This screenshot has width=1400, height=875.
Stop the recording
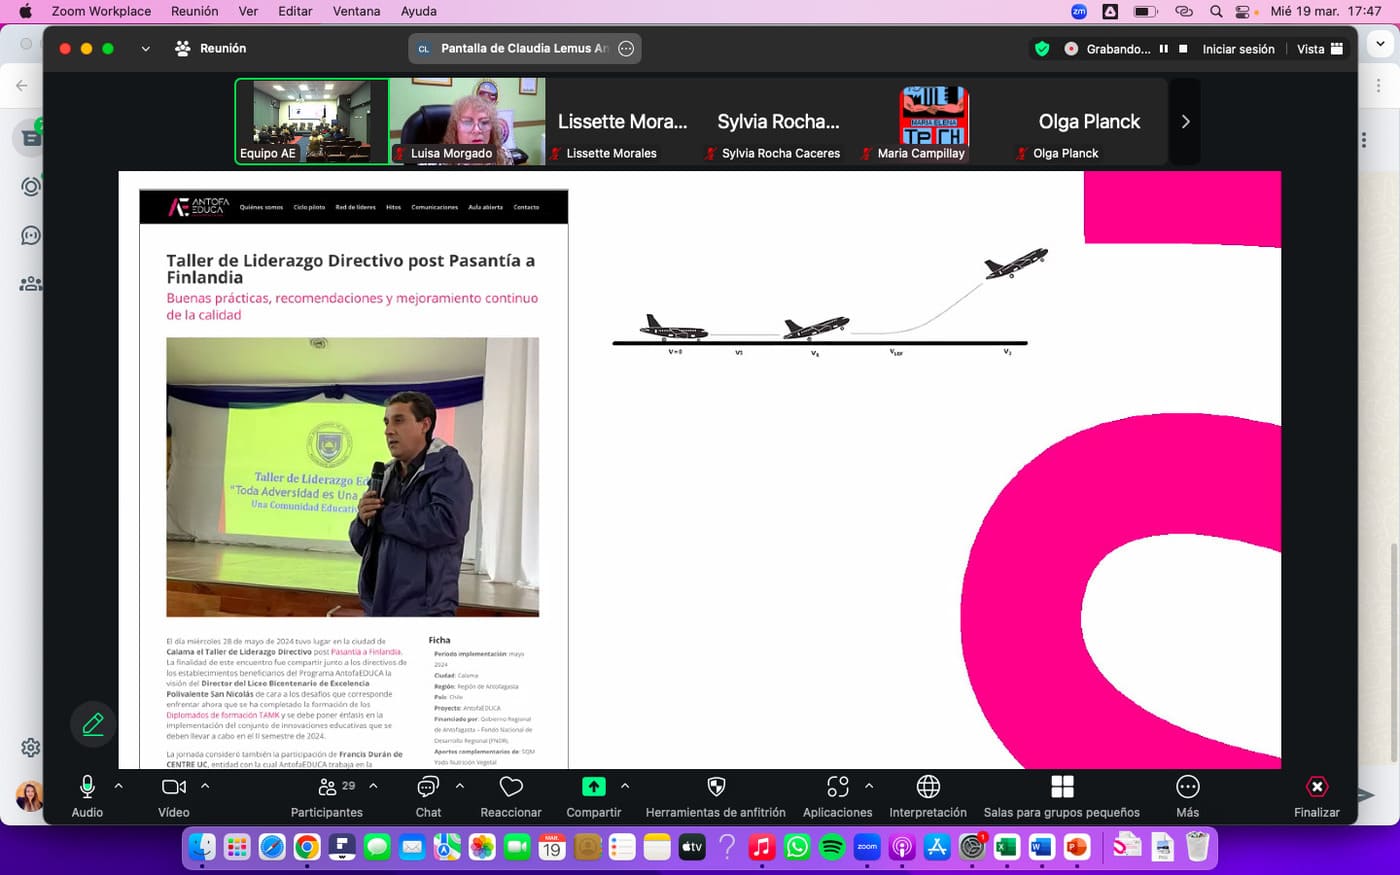pyautogui.click(x=1183, y=48)
